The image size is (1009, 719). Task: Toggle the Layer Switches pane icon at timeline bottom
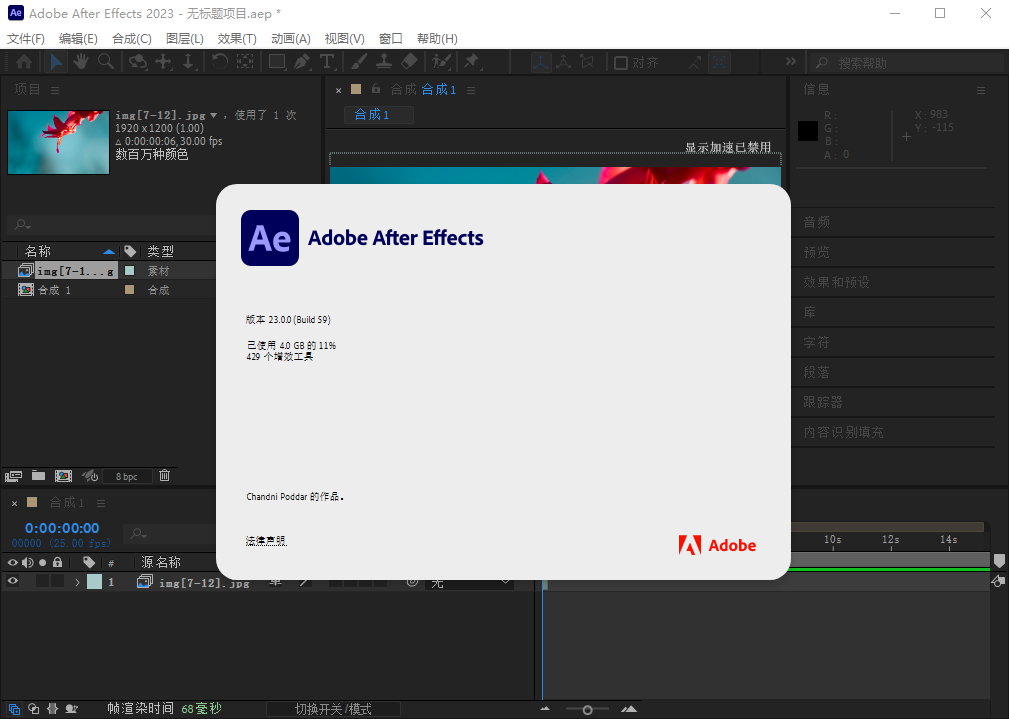pyautogui.click(x=14, y=709)
